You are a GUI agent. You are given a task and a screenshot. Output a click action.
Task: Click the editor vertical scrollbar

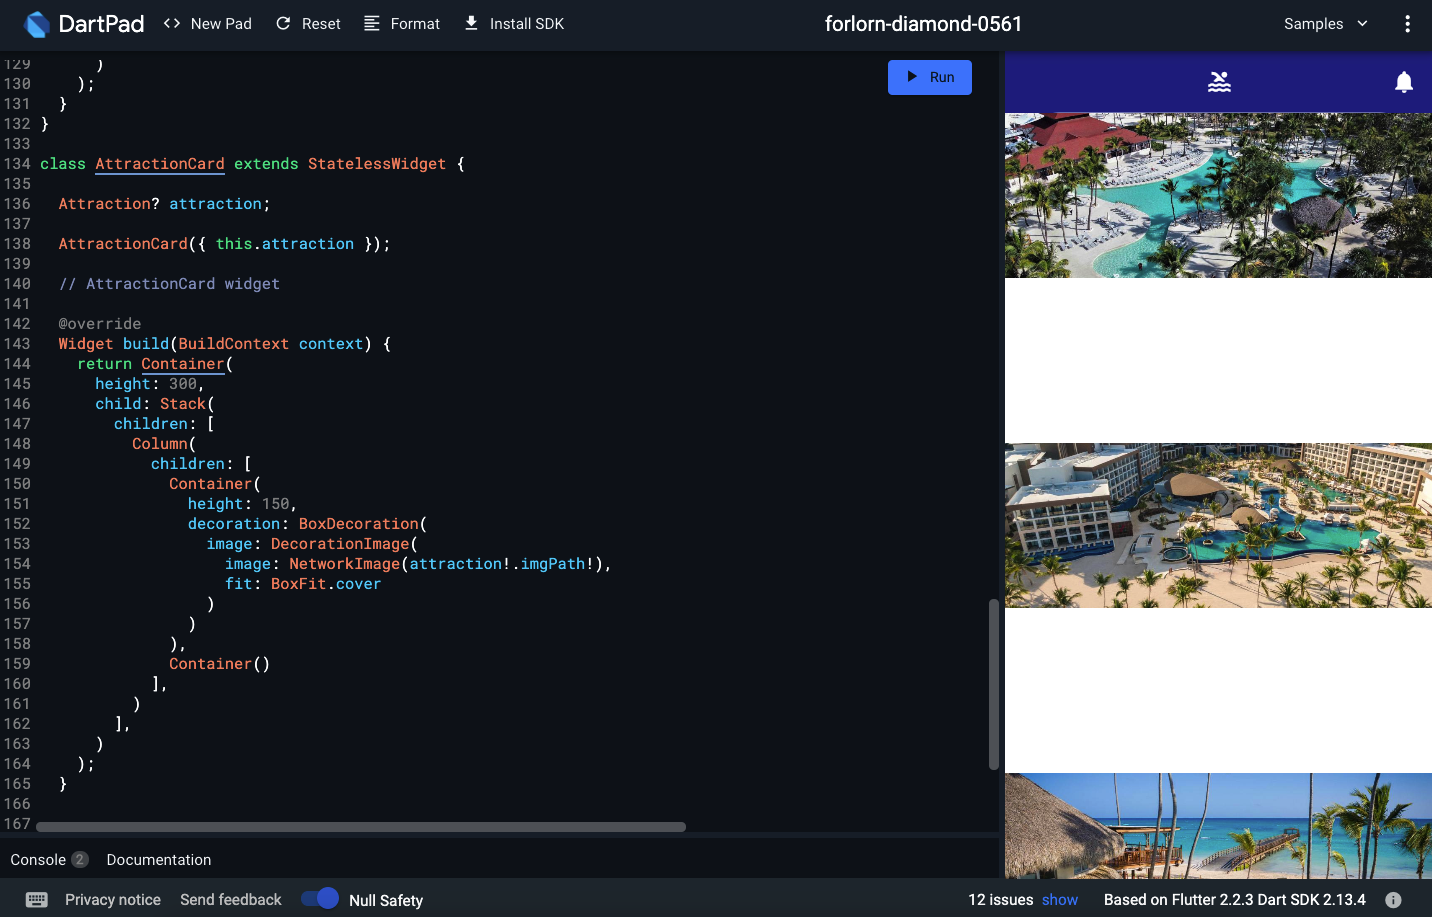tap(994, 684)
